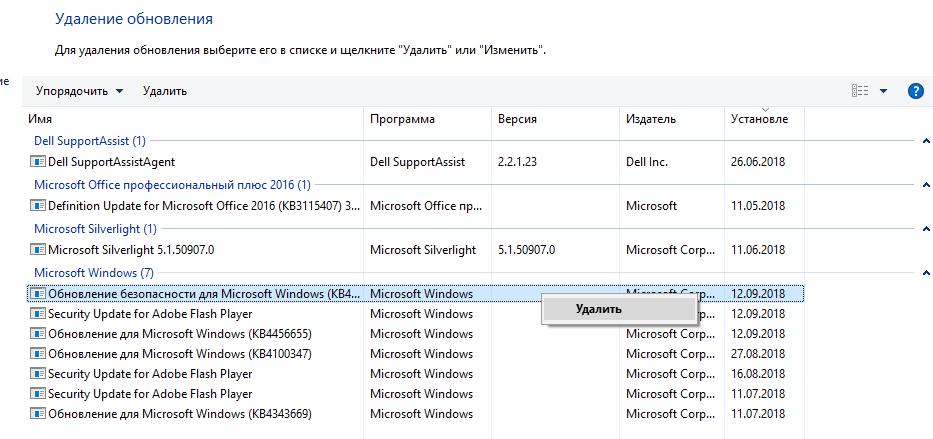Screen dimensions: 933x439
Task: Click the install date 16.08.2018
Action: 757,374
